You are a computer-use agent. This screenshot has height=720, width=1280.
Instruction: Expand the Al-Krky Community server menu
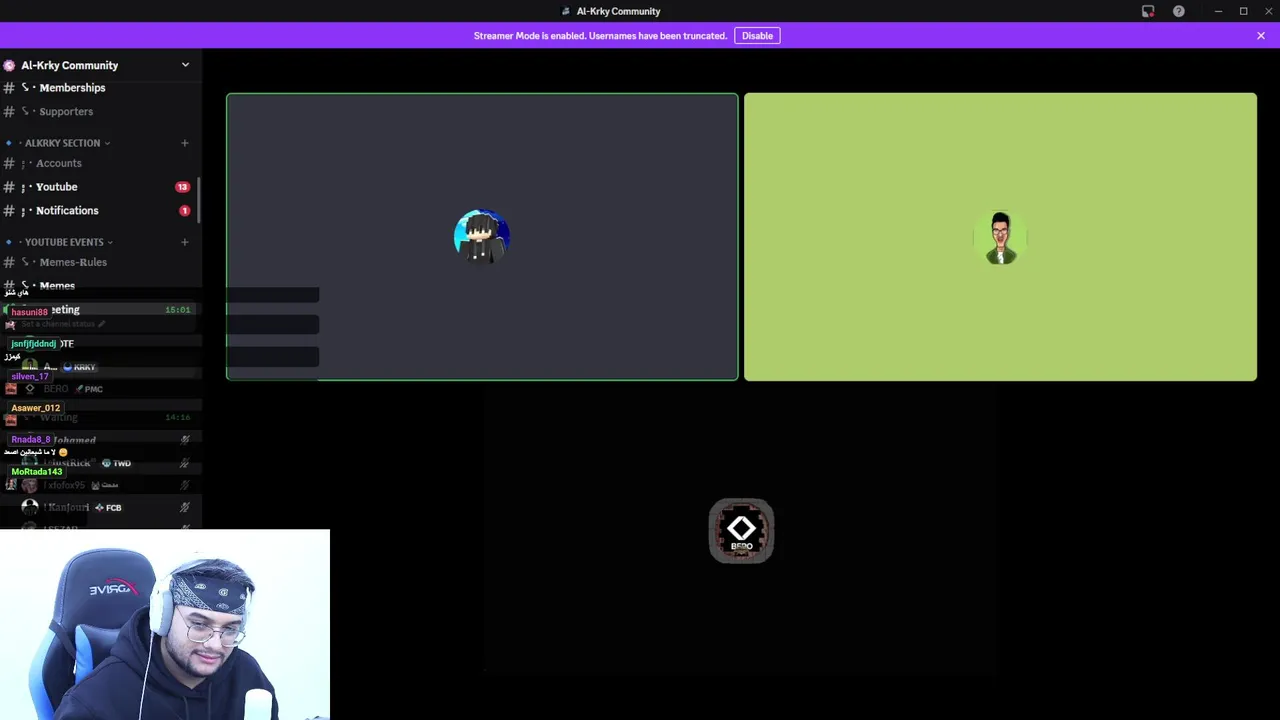(185, 65)
